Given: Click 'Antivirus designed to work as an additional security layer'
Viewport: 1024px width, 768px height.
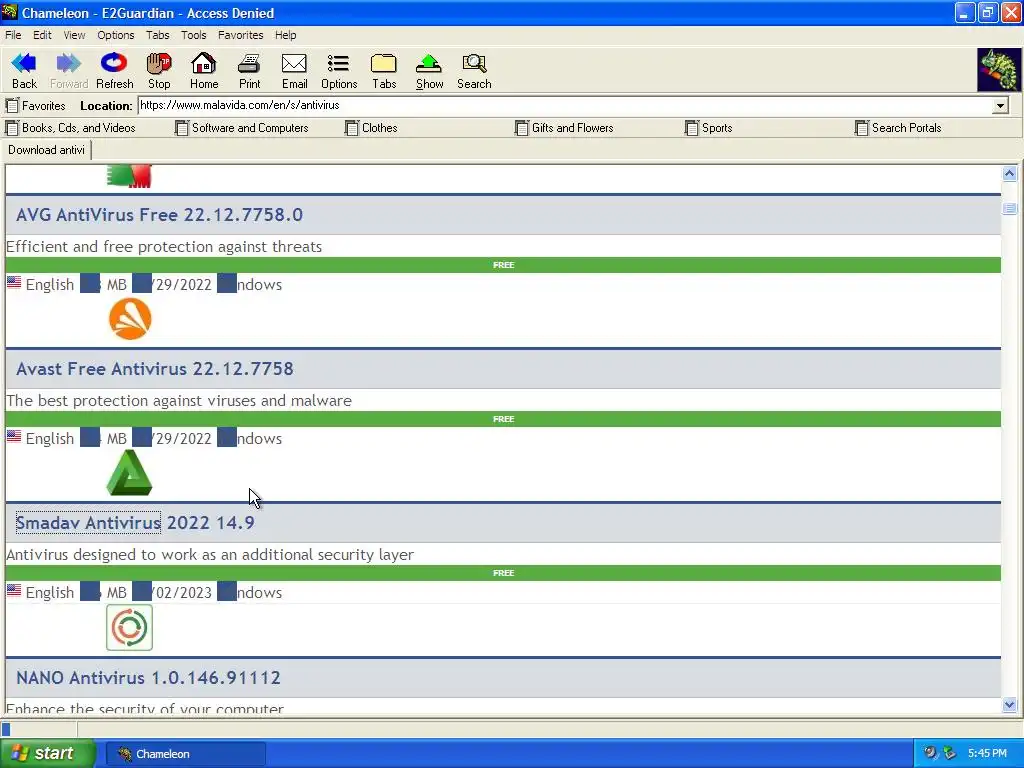Looking at the screenshot, I should (x=210, y=555).
